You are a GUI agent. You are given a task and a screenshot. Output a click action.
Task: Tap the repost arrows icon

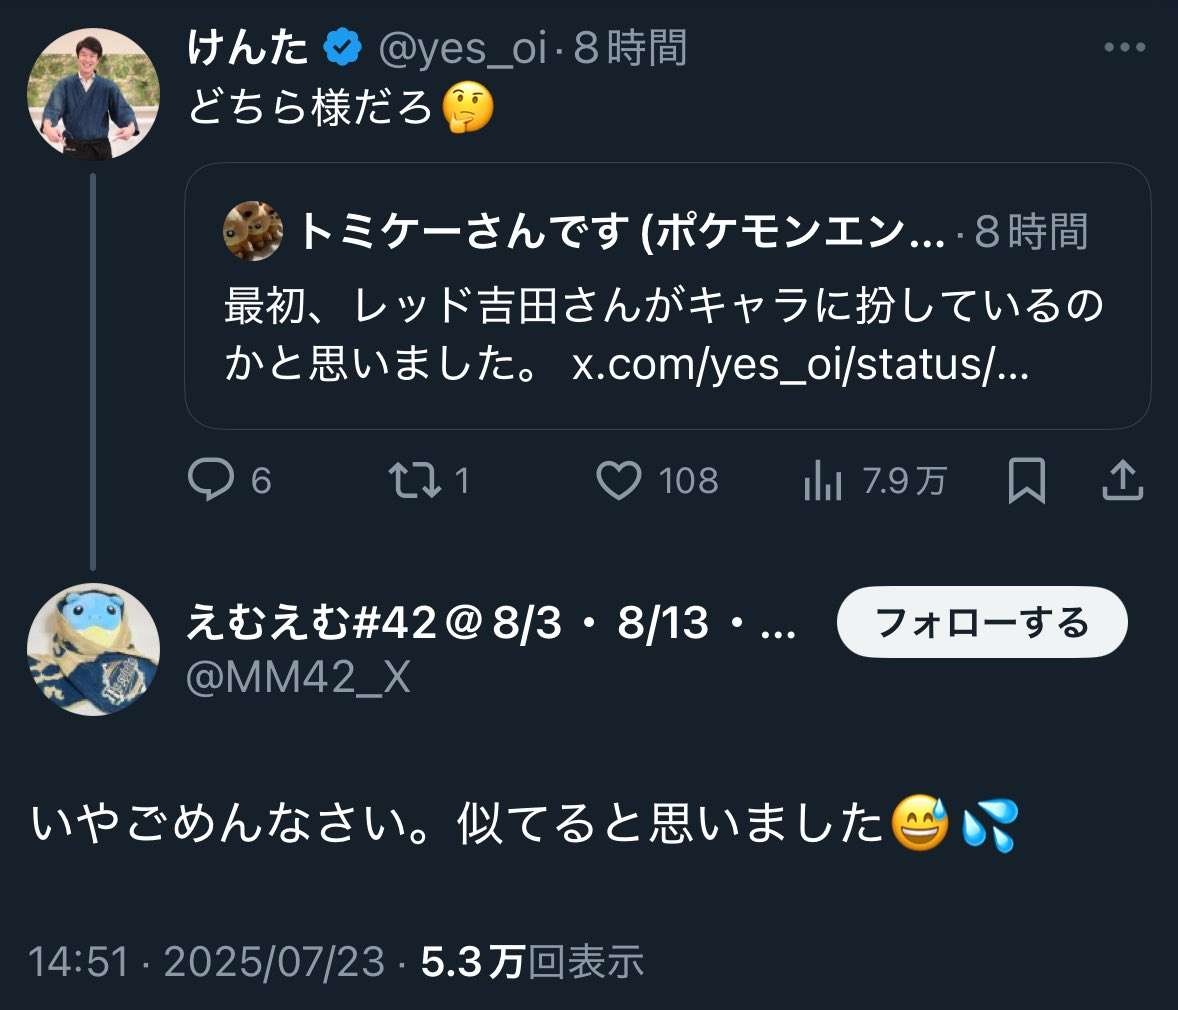414,481
